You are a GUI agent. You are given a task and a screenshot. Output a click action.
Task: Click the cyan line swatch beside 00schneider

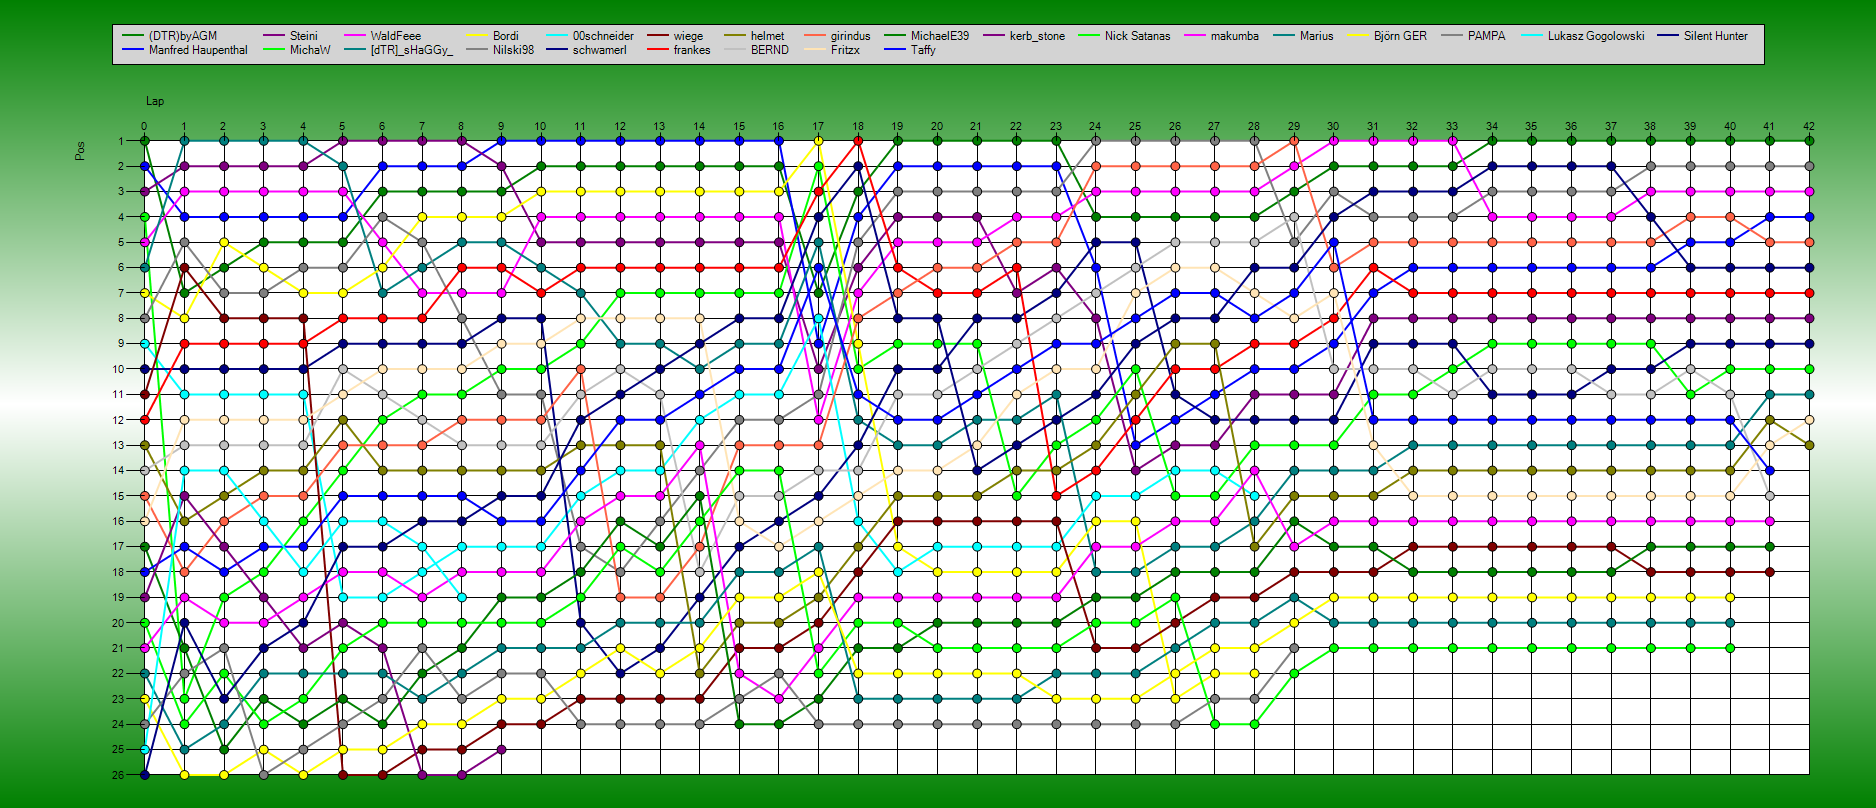[x=555, y=36]
